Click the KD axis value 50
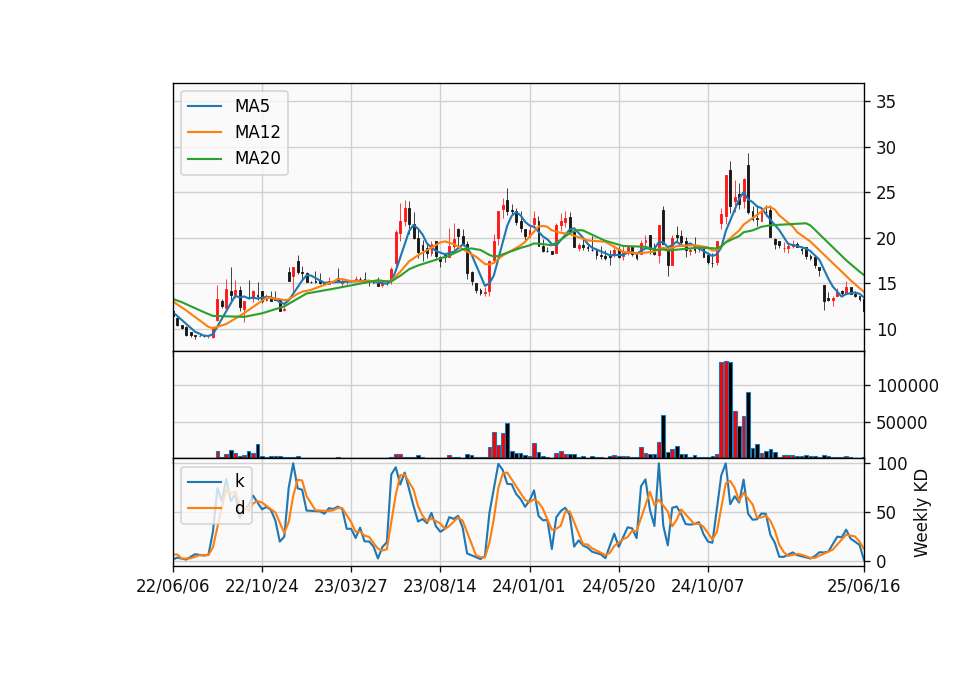This screenshot has width=960, height=690. [886, 512]
